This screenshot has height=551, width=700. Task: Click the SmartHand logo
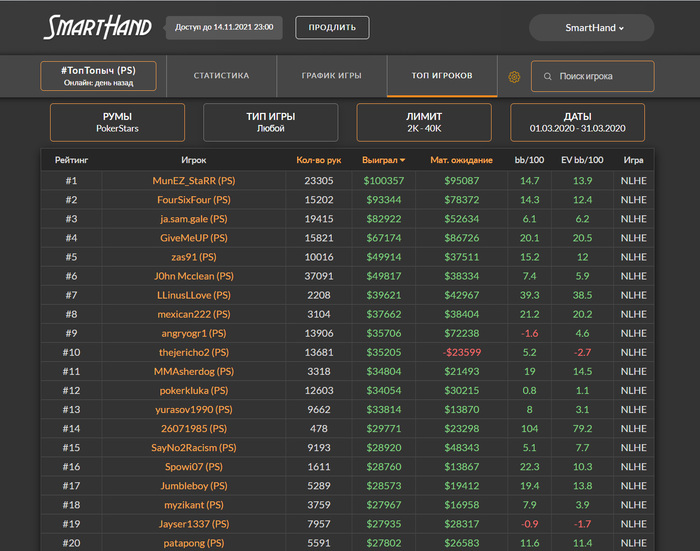point(98,27)
